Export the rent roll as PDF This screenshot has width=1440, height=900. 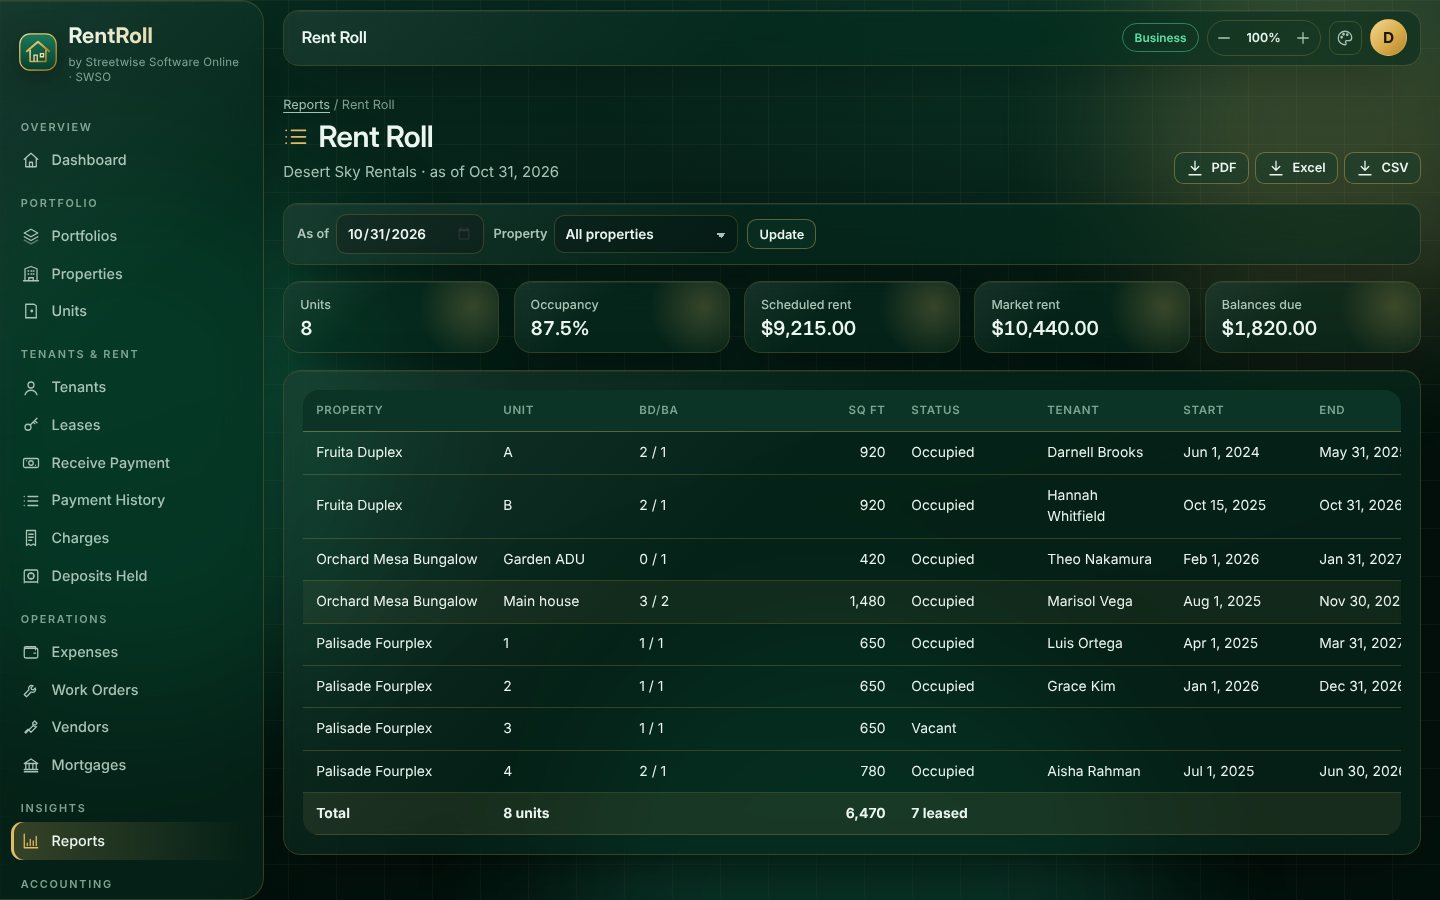coord(1211,168)
